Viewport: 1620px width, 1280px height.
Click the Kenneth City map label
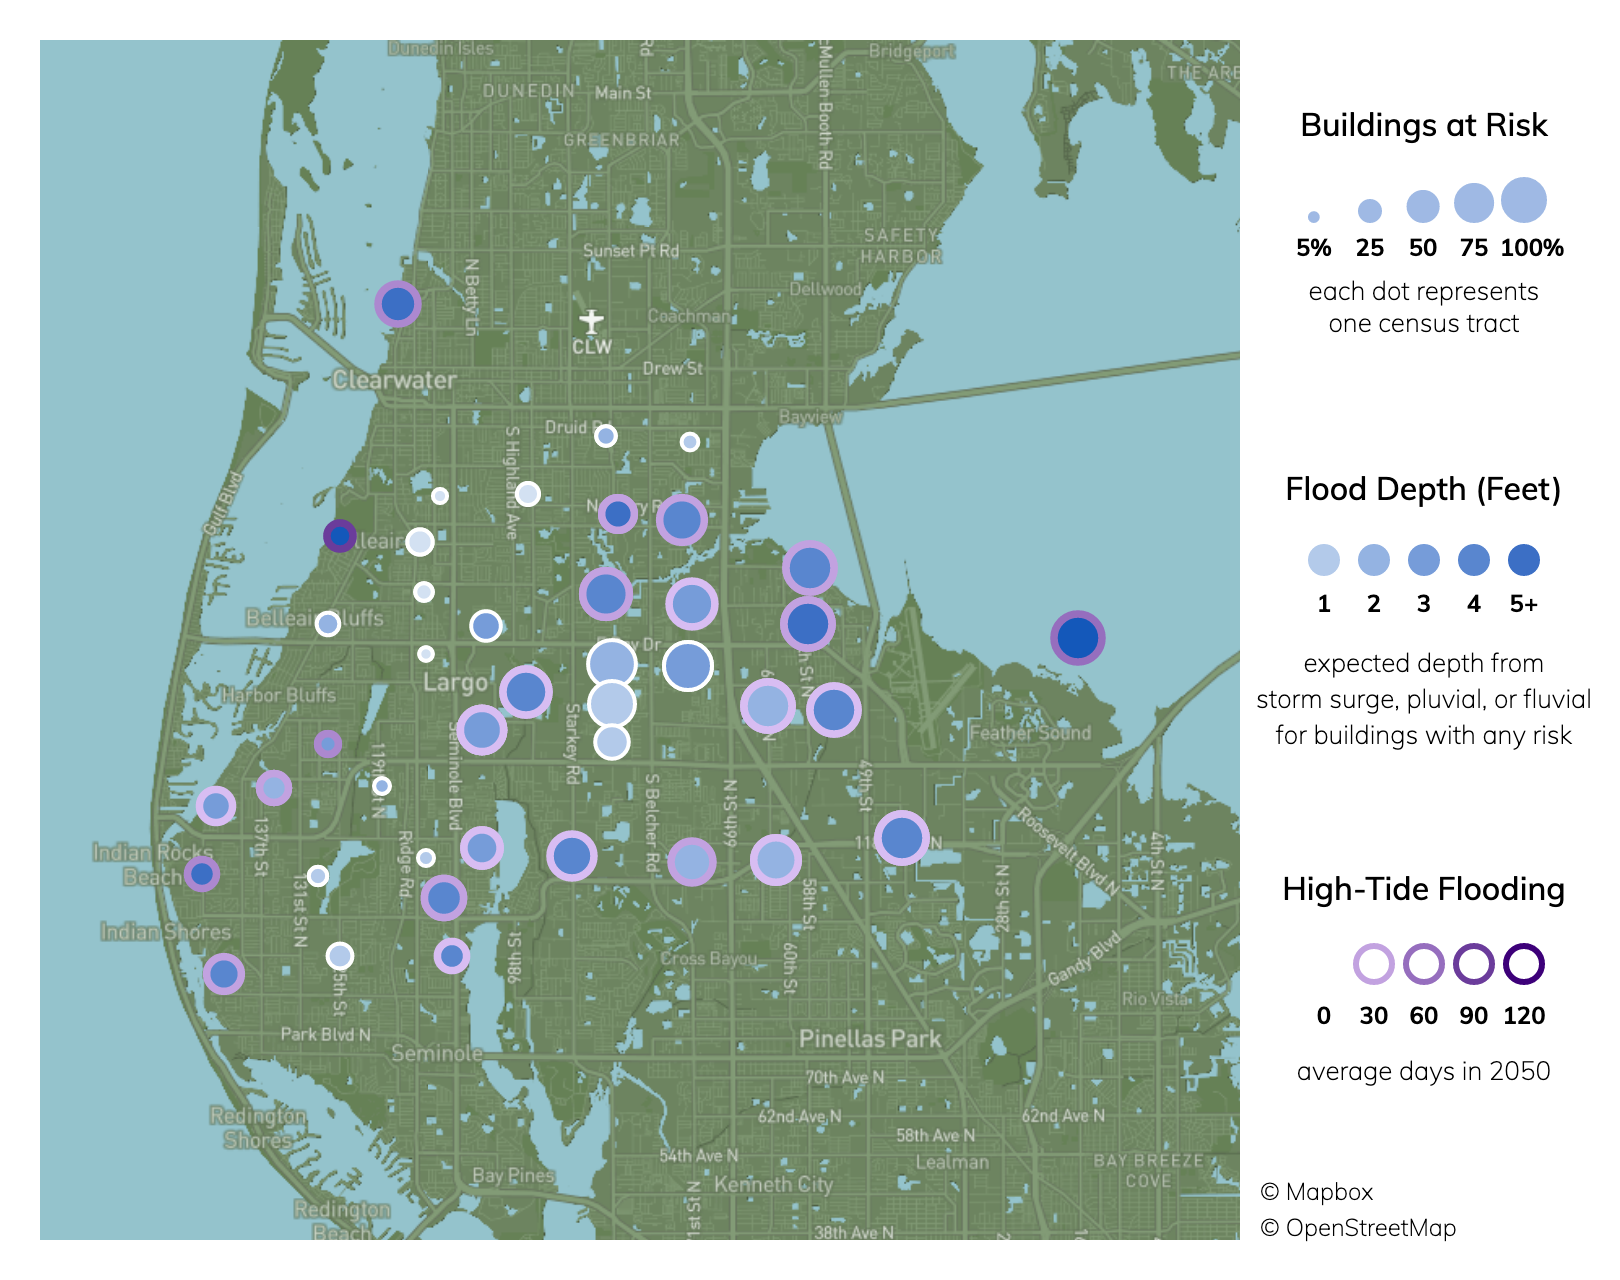pyautogui.click(x=773, y=1185)
